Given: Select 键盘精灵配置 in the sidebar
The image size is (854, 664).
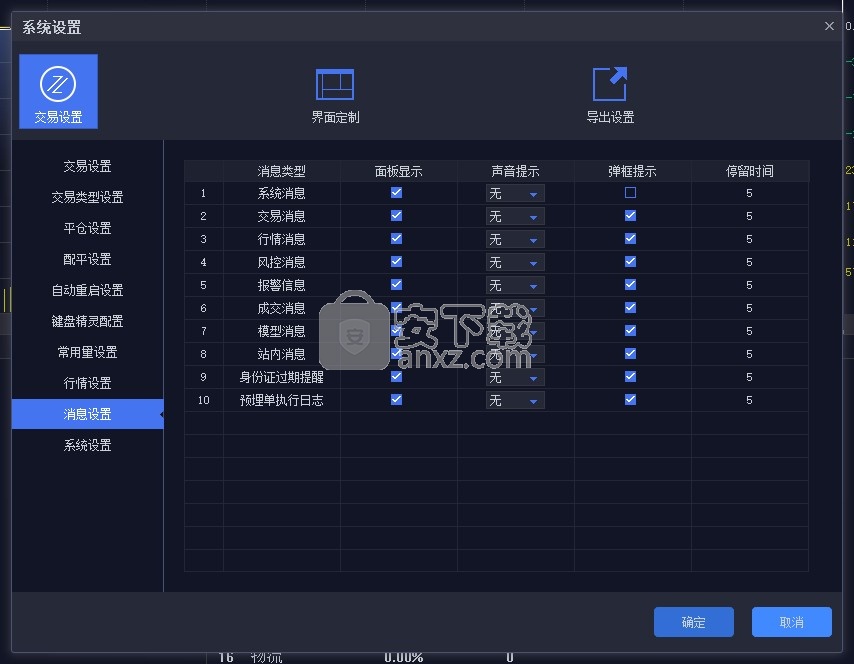Looking at the screenshot, I should pyautogui.click(x=87, y=321).
